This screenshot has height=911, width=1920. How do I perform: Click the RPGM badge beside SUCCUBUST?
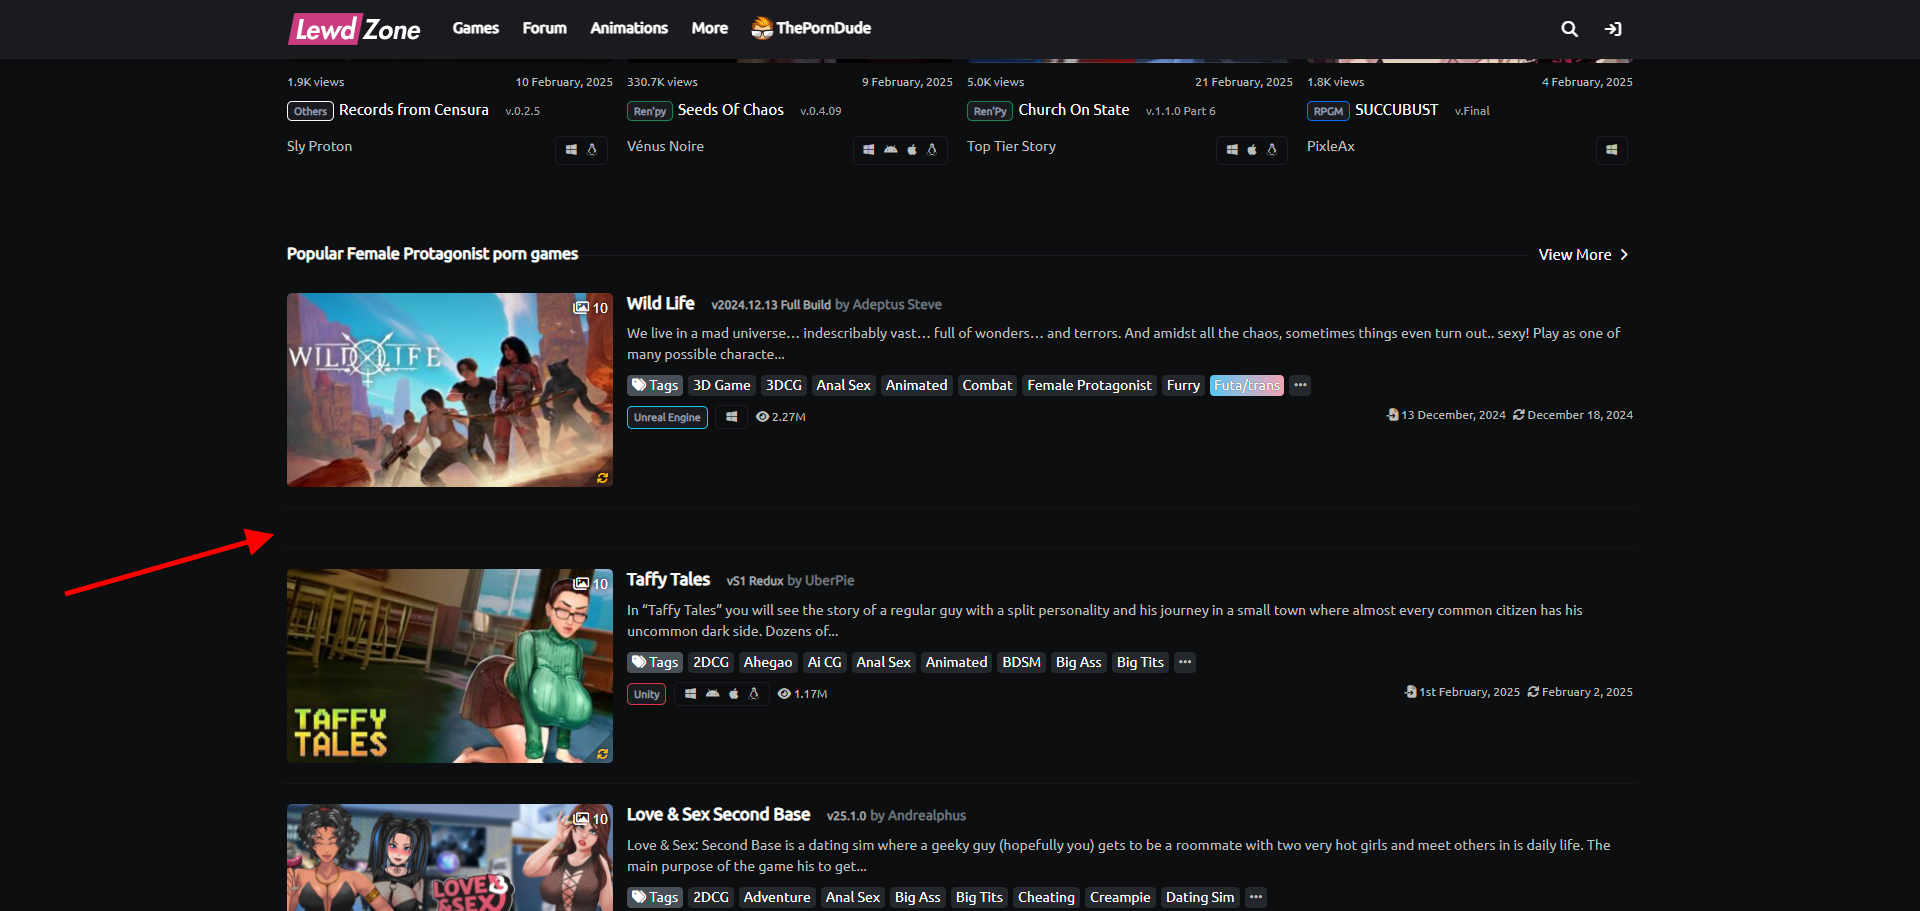pyautogui.click(x=1328, y=111)
